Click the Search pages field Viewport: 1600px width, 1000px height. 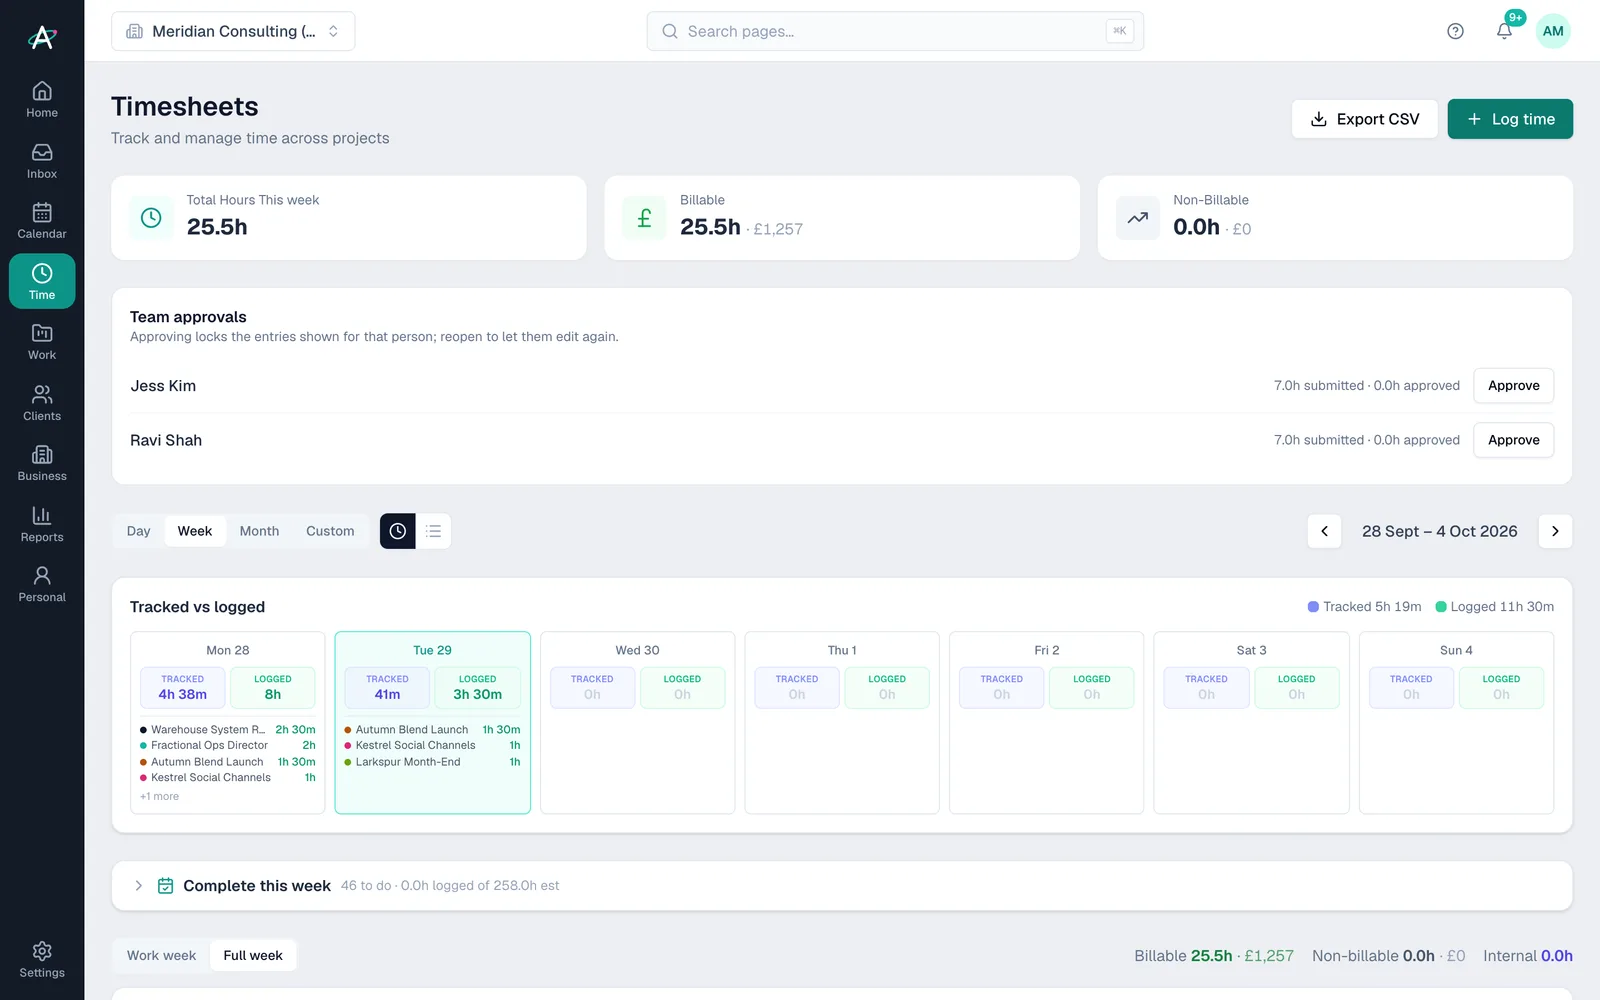tap(895, 31)
